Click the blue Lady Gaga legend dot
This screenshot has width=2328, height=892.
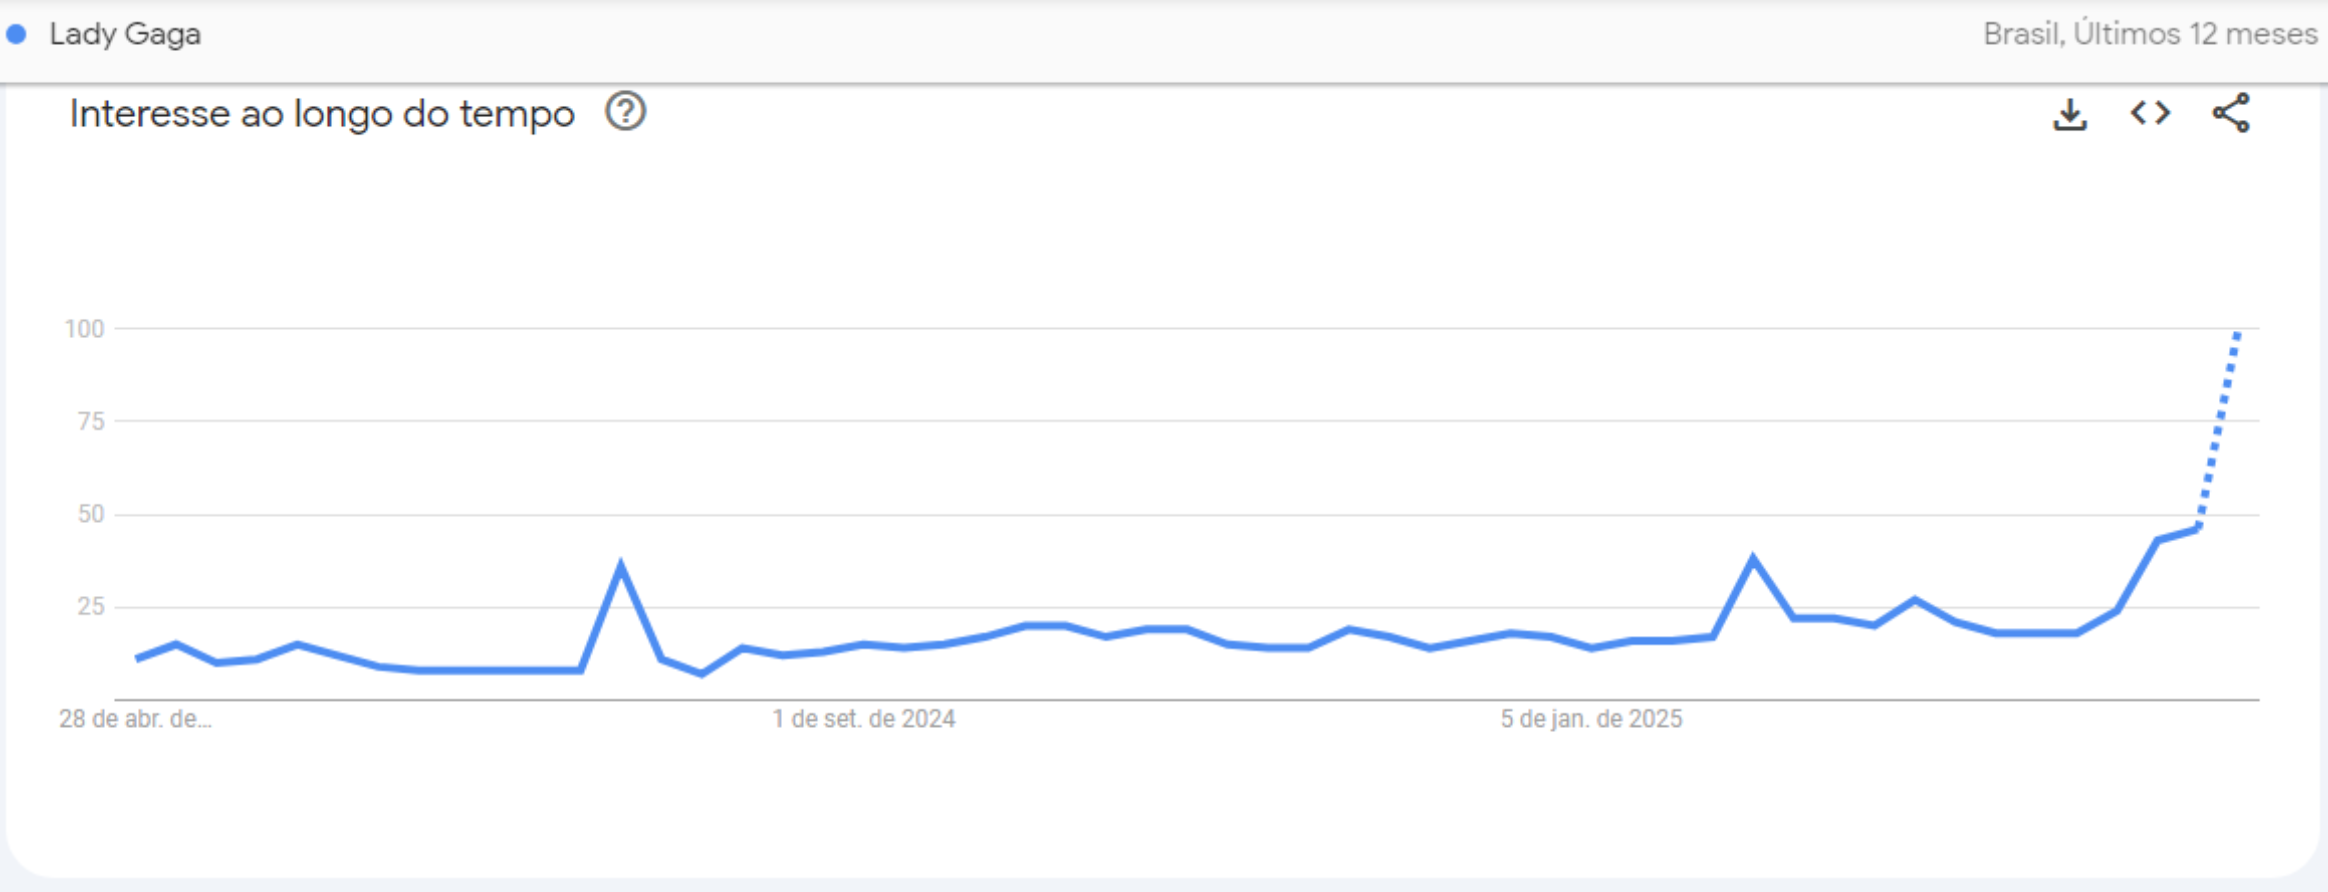point(17,34)
